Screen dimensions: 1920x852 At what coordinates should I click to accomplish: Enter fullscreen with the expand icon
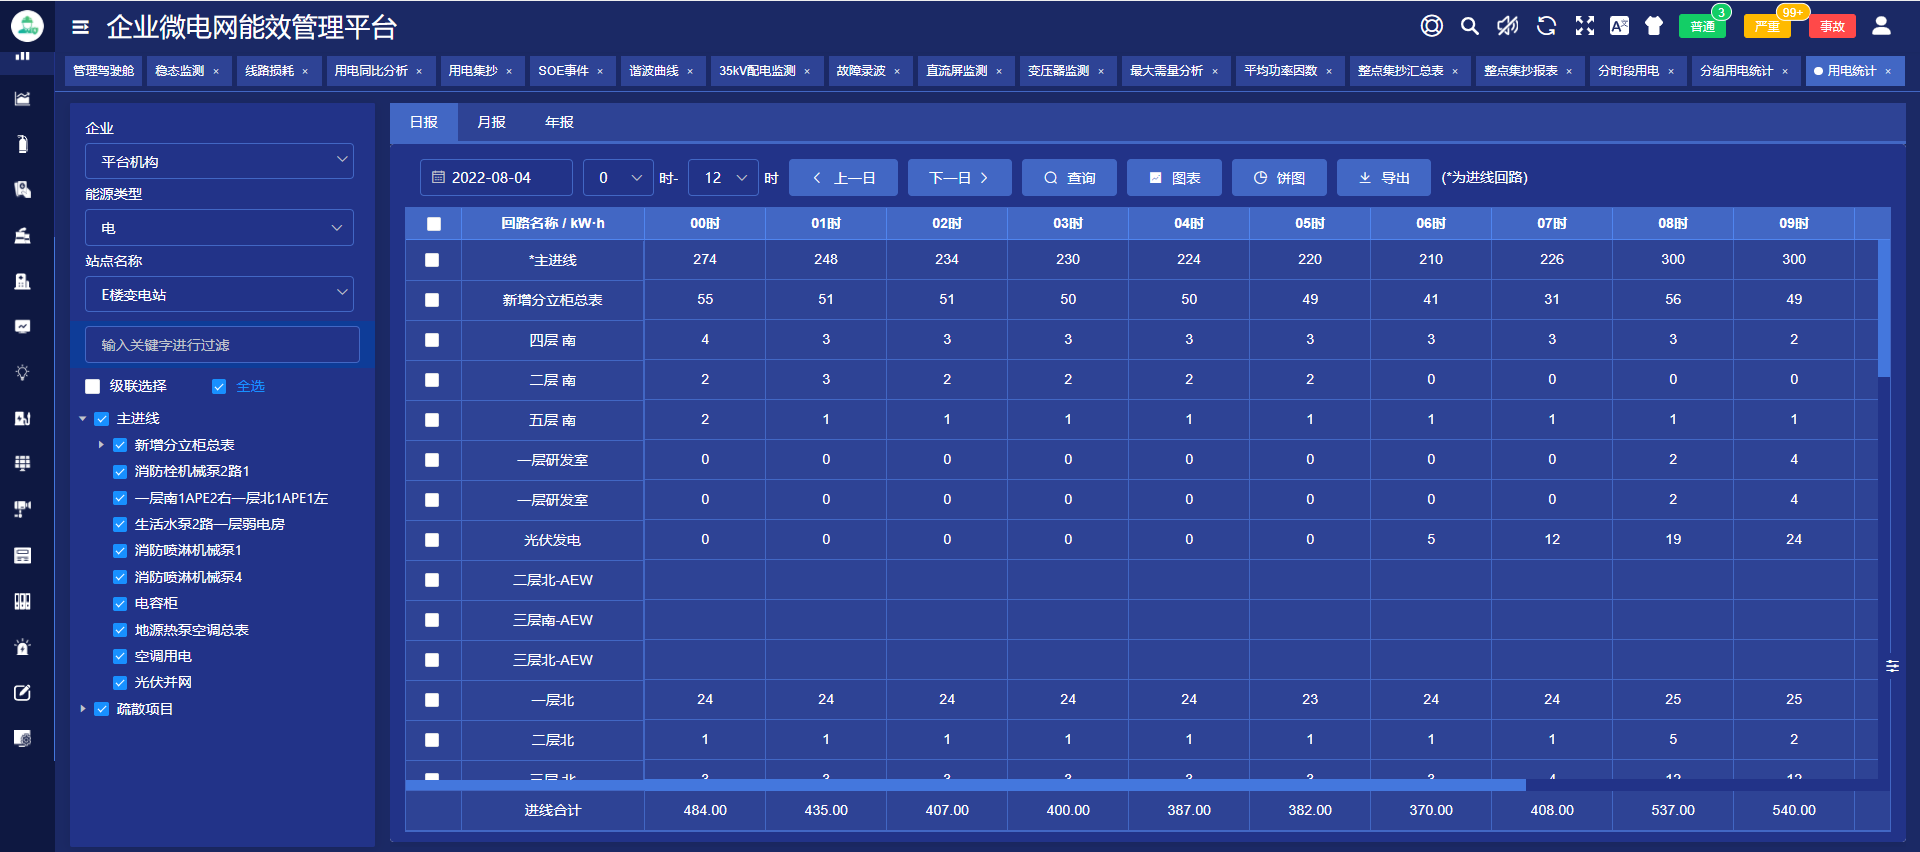(x=1584, y=26)
